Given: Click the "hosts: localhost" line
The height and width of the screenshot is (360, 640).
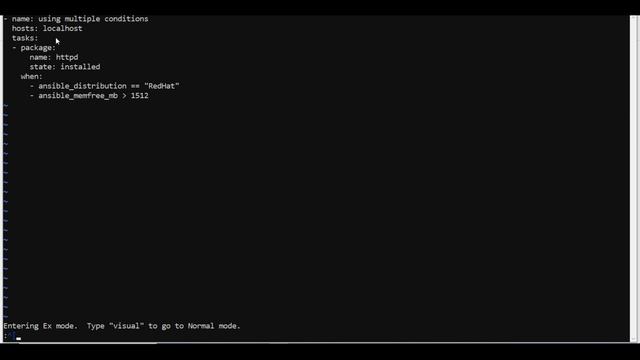Looking at the screenshot, I should (x=47, y=29).
